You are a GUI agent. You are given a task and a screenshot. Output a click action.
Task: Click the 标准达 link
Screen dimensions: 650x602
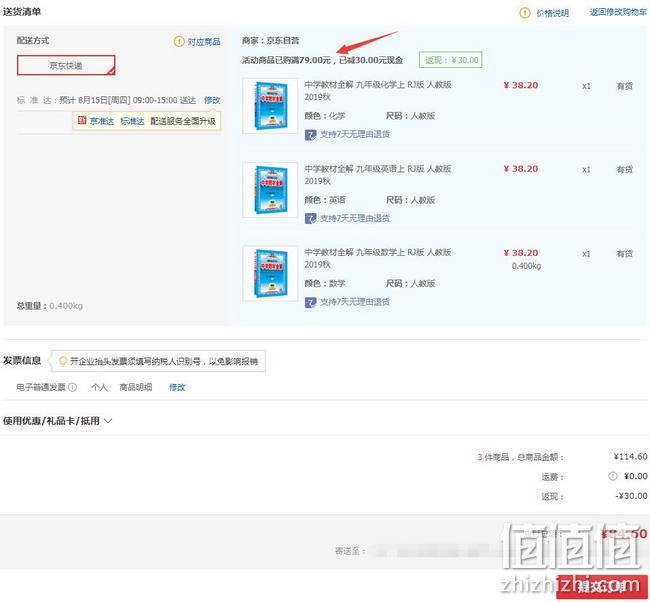(132, 121)
